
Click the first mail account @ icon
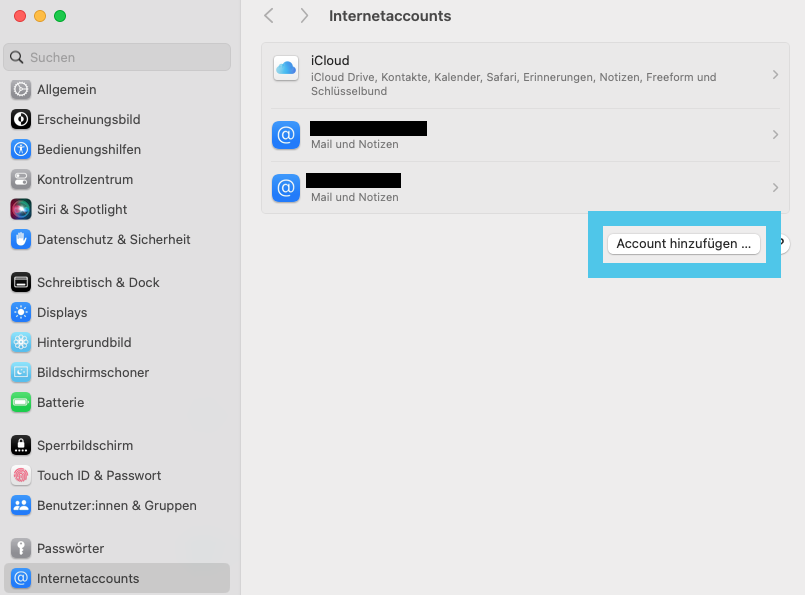286,135
